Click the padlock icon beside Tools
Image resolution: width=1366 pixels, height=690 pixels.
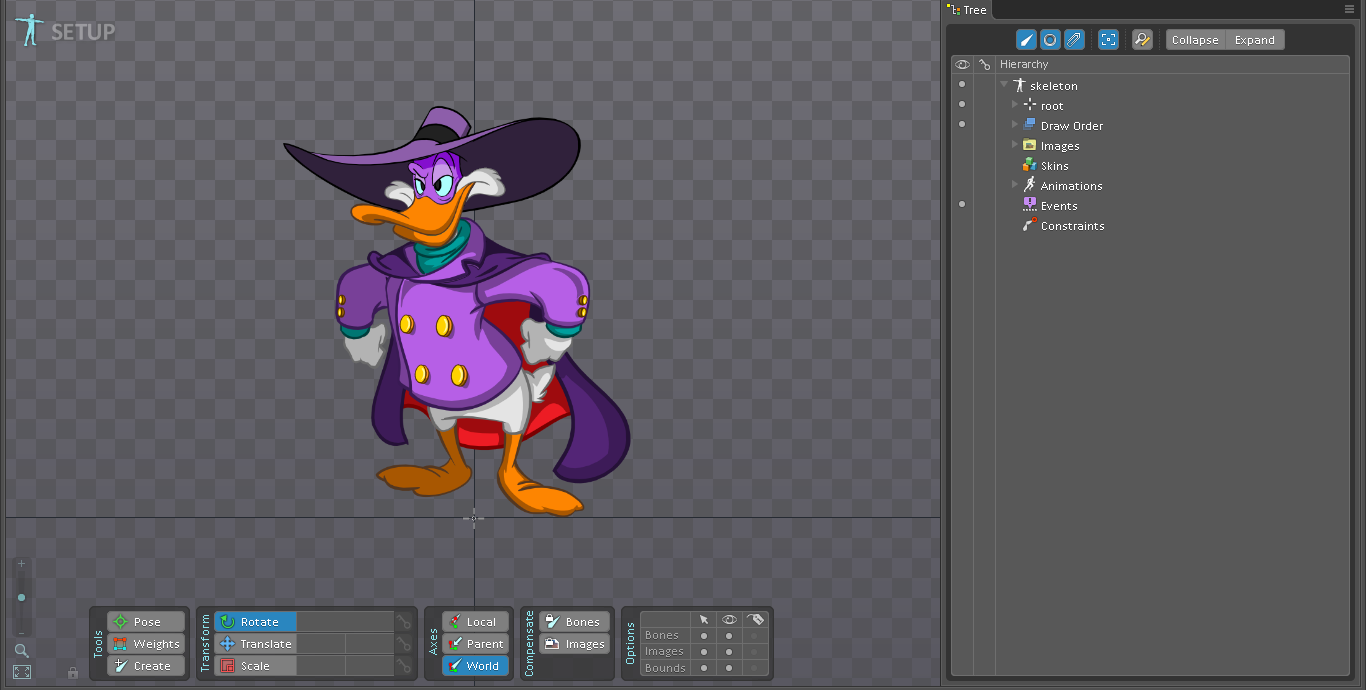click(x=73, y=673)
